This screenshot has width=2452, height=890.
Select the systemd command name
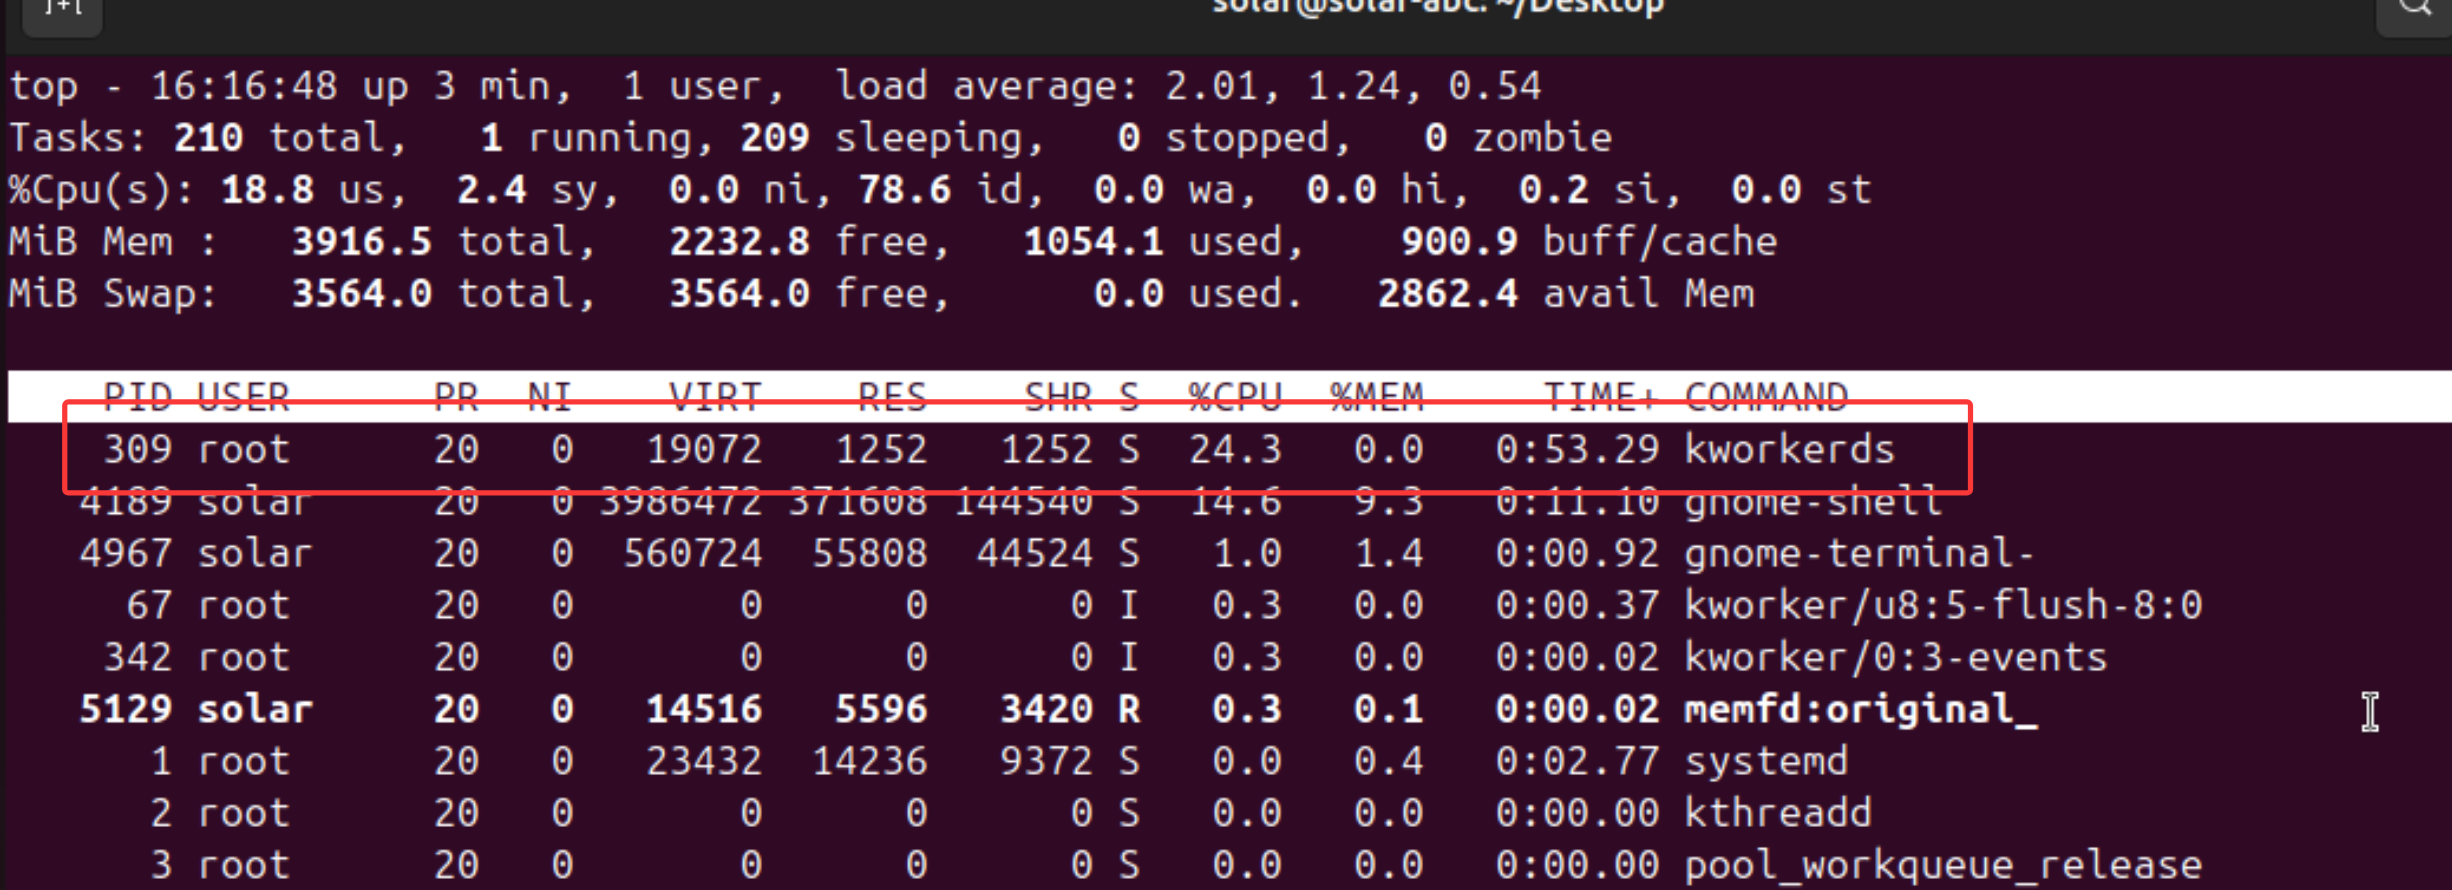pyautogui.click(x=1767, y=761)
